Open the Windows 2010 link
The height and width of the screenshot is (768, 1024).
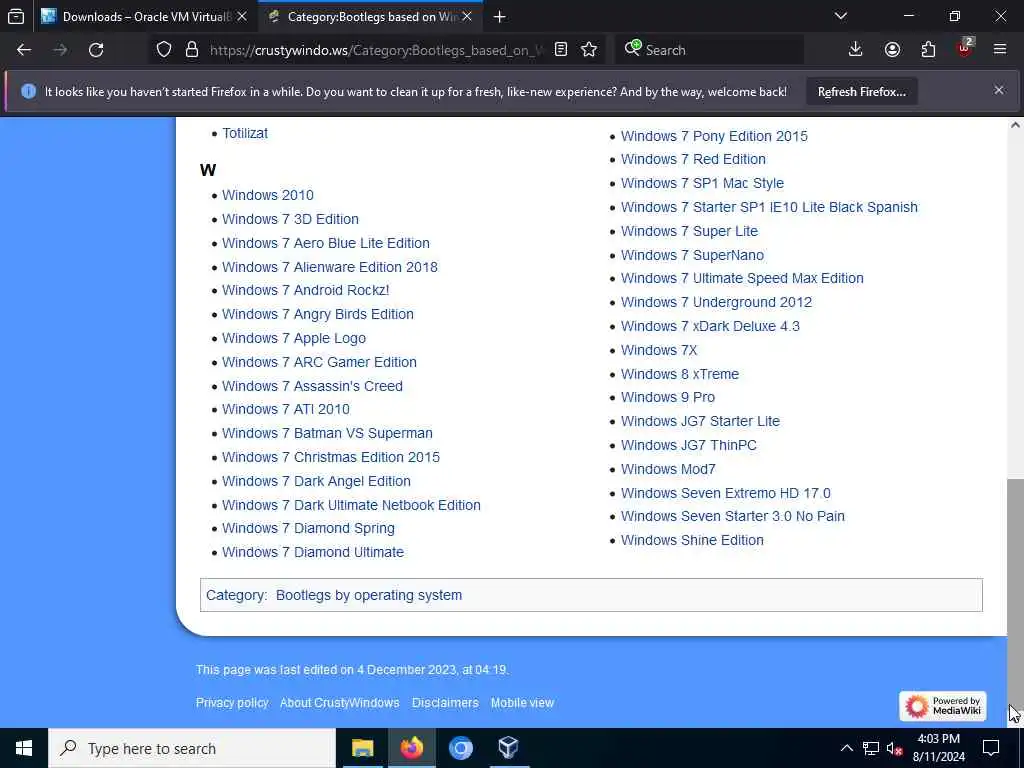pyautogui.click(x=268, y=195)
